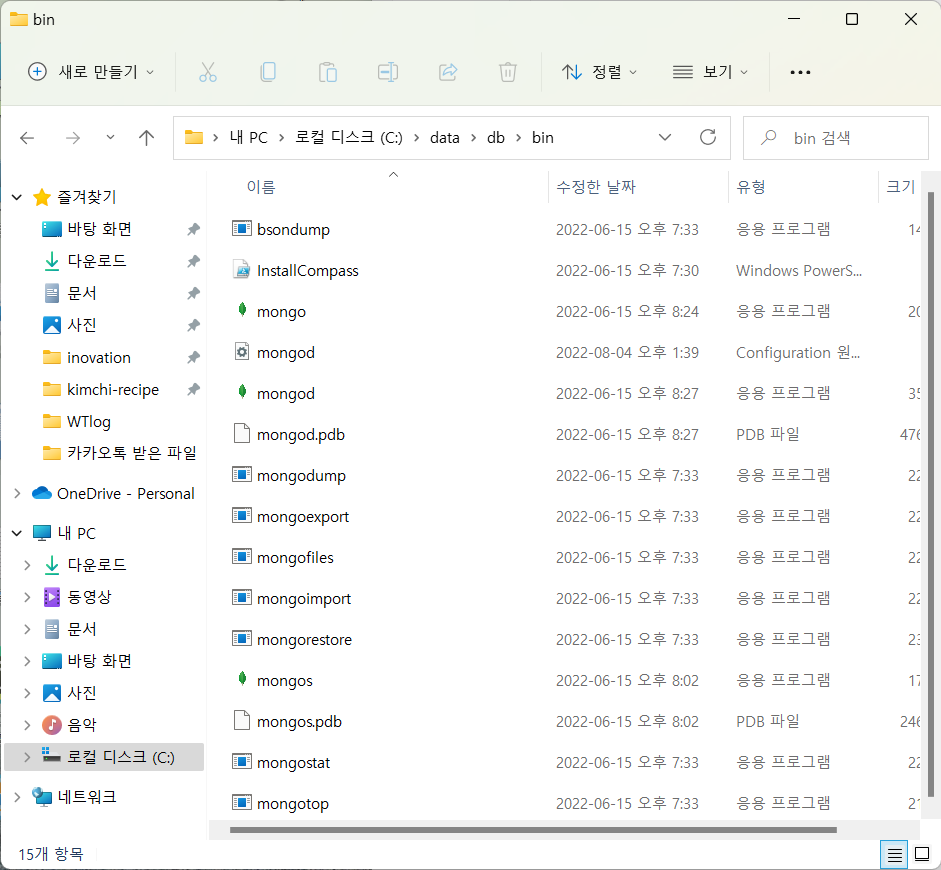
Task: Open the 새로 만들기 dropdown
Action: (91, 72)
